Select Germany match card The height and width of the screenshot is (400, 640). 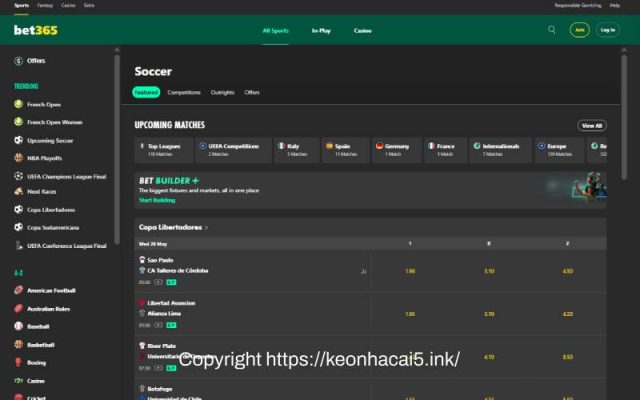(x=396, y=150)
